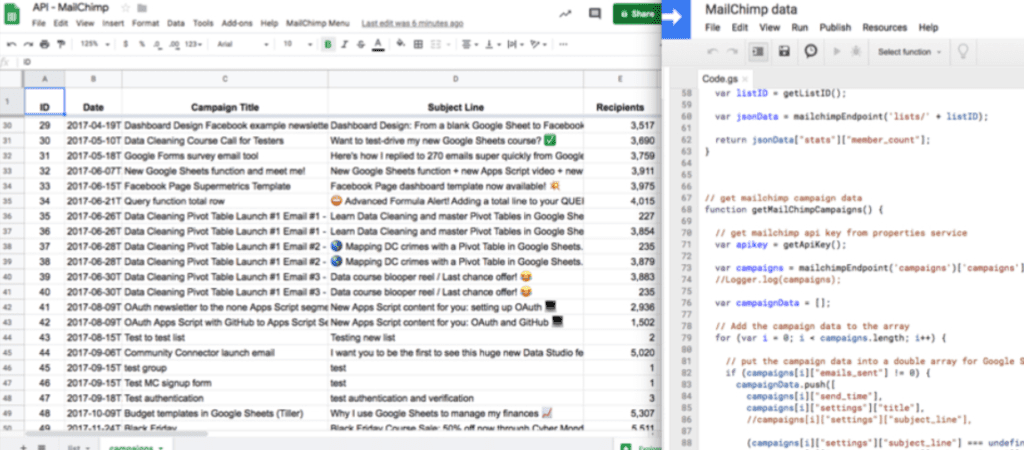Toggle Strikethrough formatting in Sheets
Viewport: 1024px width, 450px height.
point(361,44)
